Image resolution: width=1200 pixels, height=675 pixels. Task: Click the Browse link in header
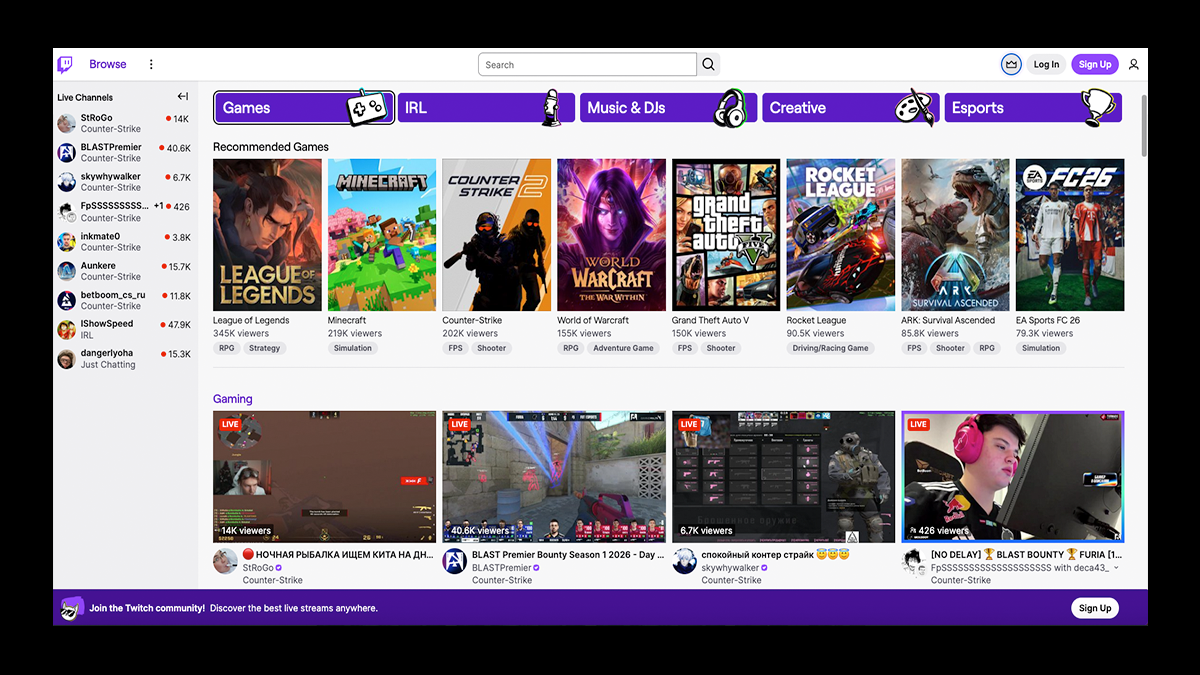[107, 65]
